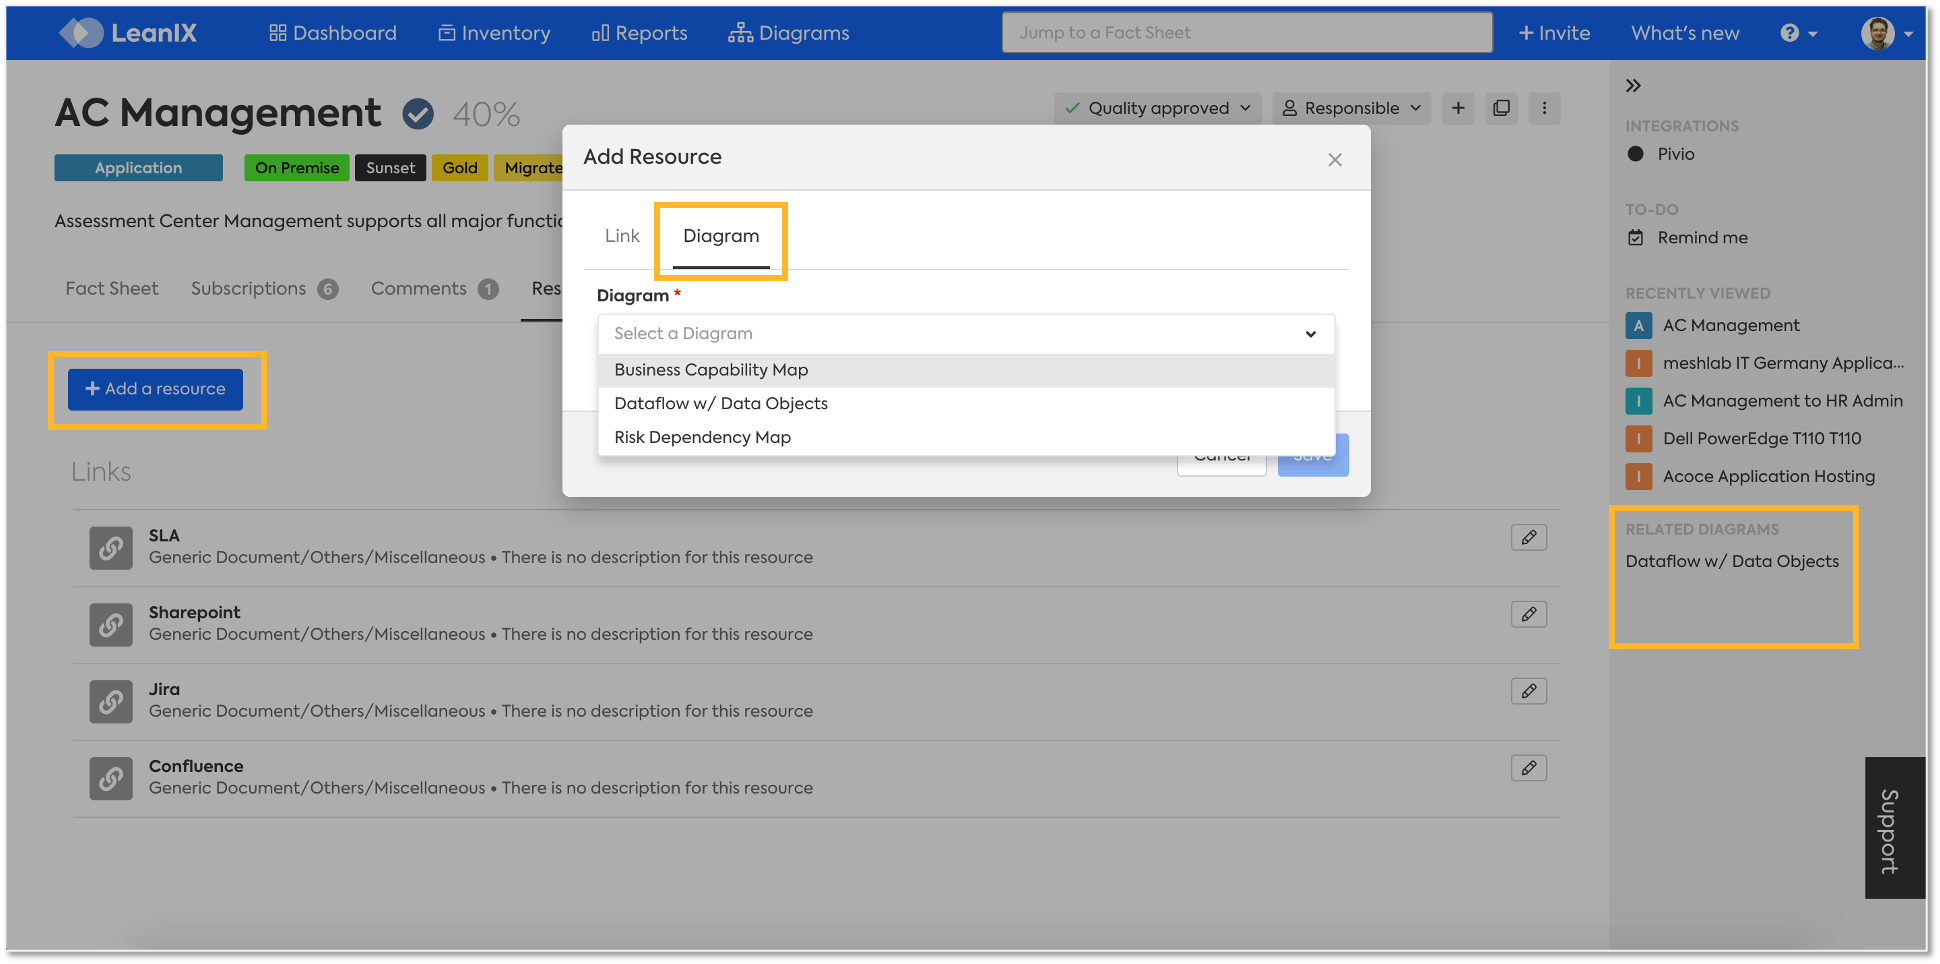Click the plus add button beside Responsible
Screen dimensions: 1940x964
click(1458, 108)
